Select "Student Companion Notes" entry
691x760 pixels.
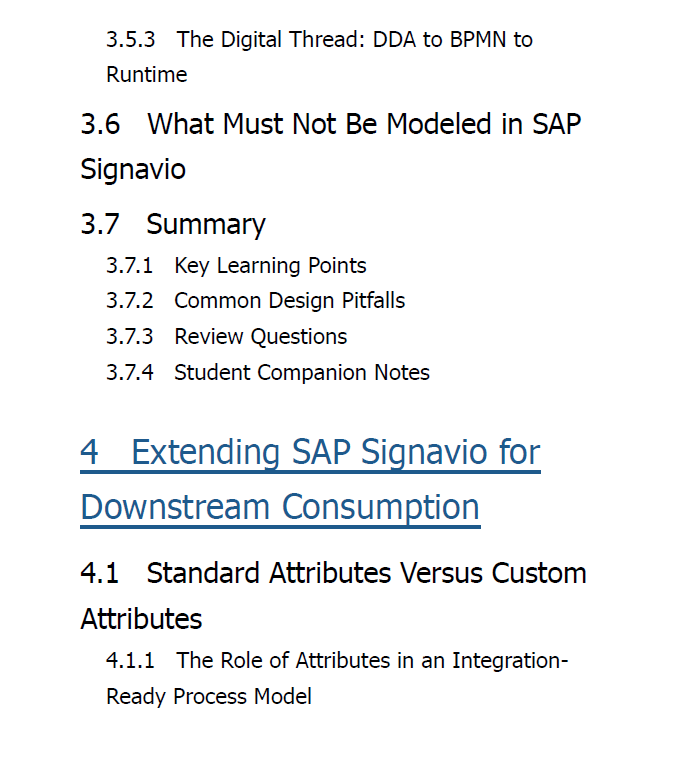267,373
